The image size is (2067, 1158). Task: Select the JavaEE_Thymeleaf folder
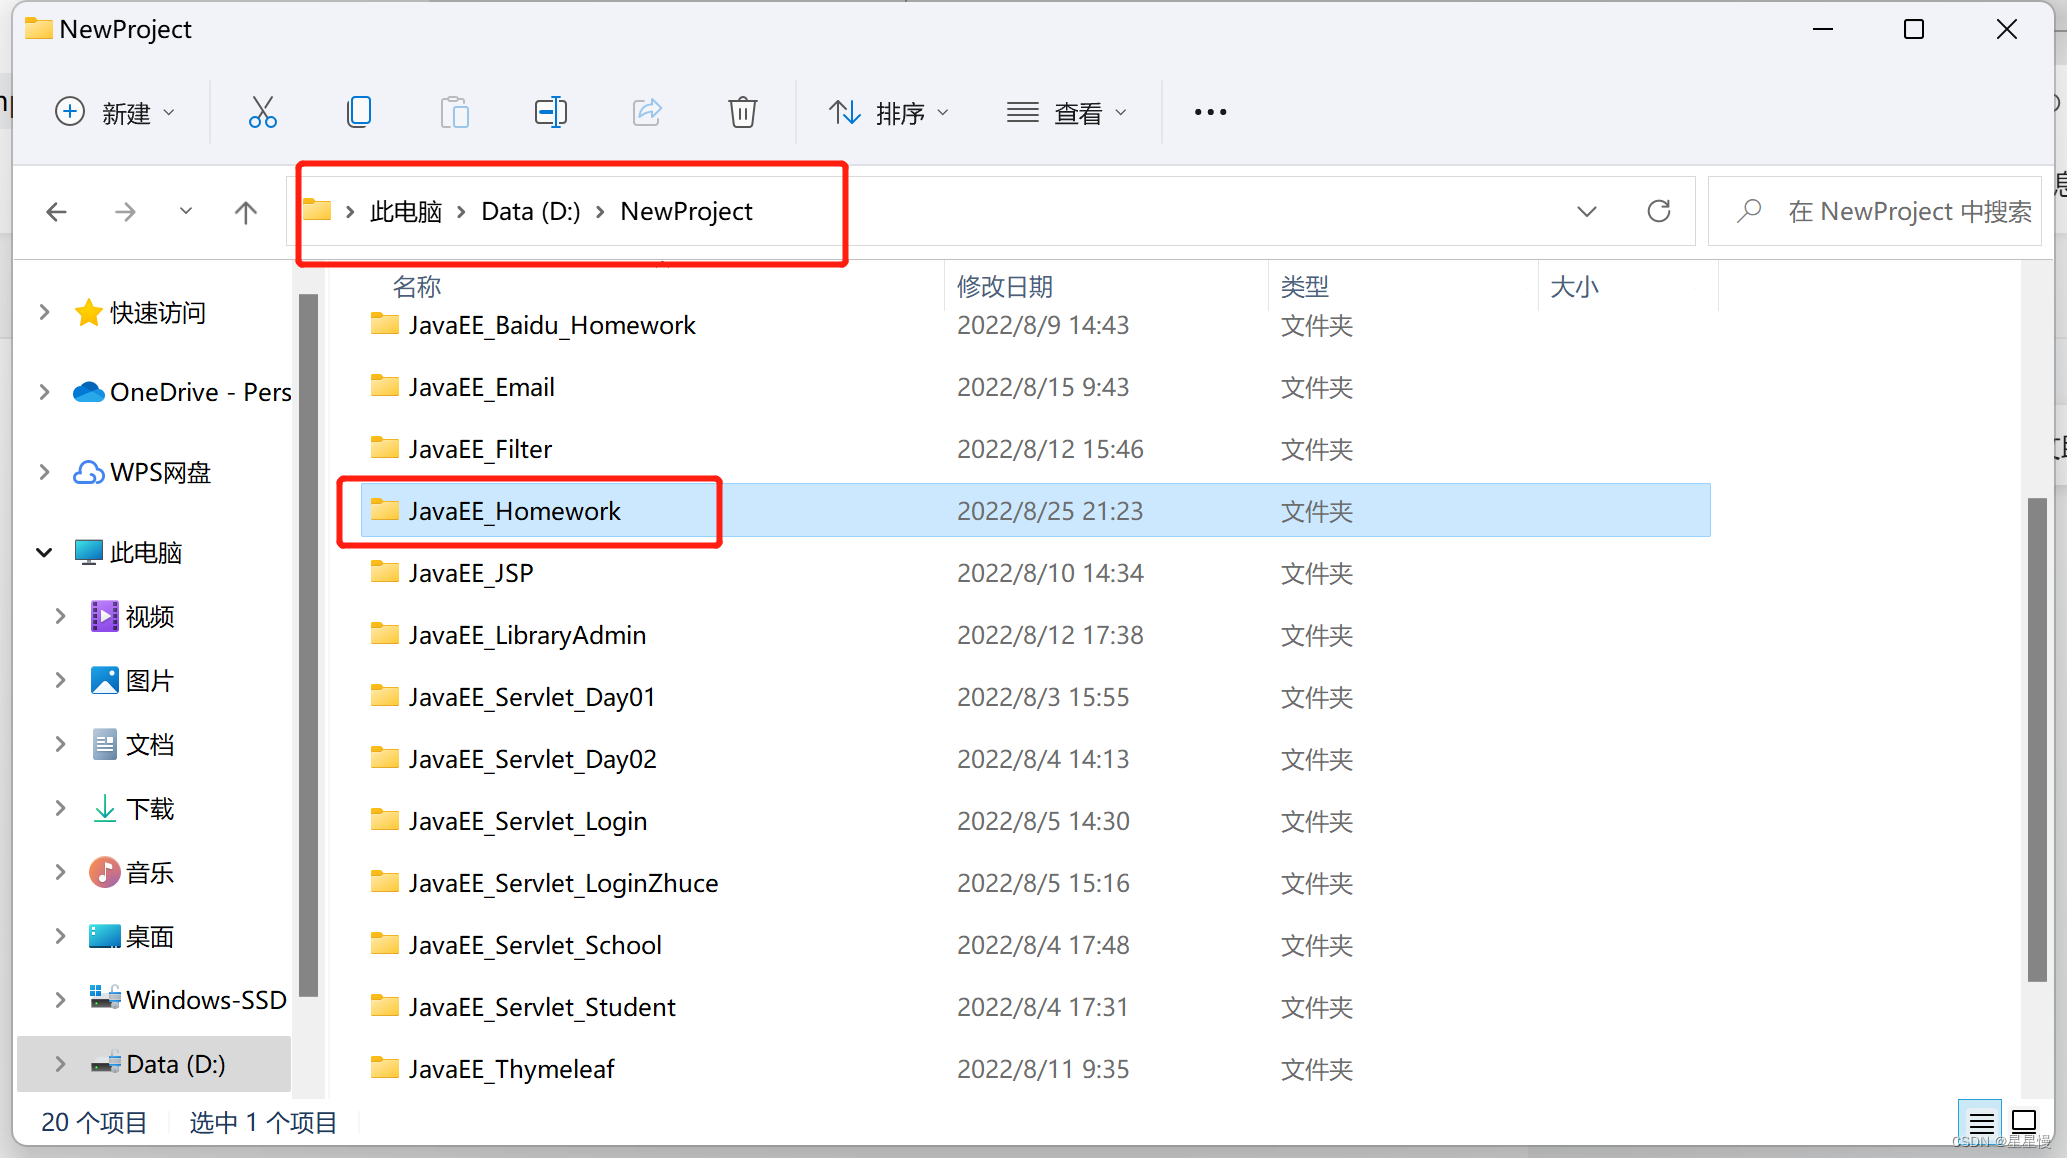[x=511, y=1069]
